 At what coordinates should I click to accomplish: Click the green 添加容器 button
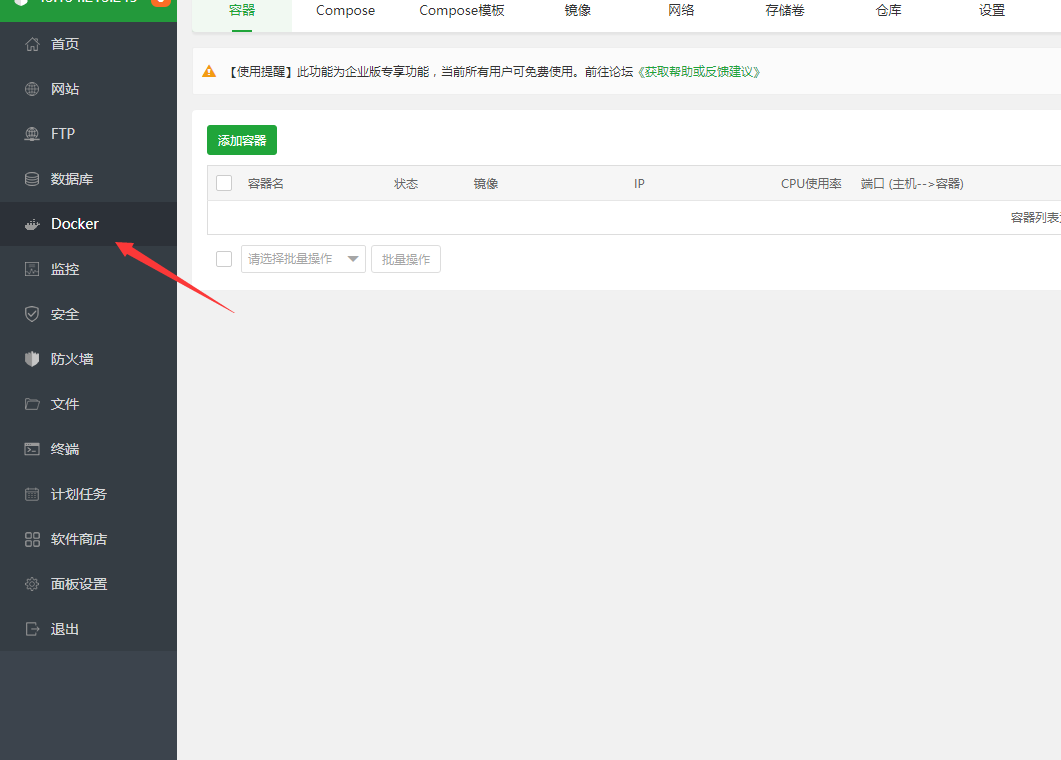pos(242,140)
